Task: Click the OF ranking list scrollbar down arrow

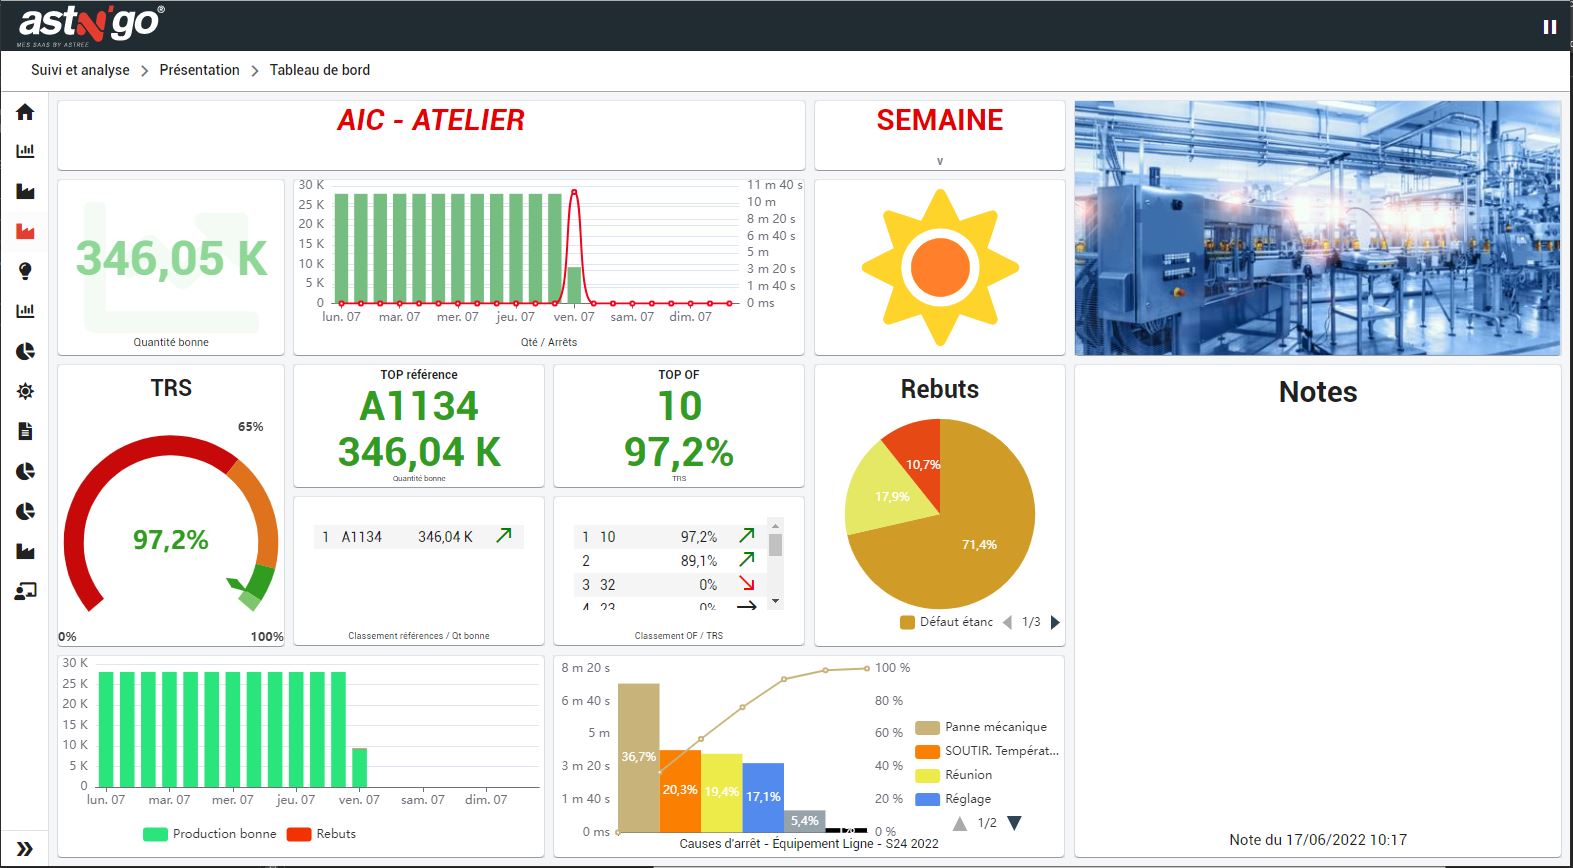Action: pos(775,602)
